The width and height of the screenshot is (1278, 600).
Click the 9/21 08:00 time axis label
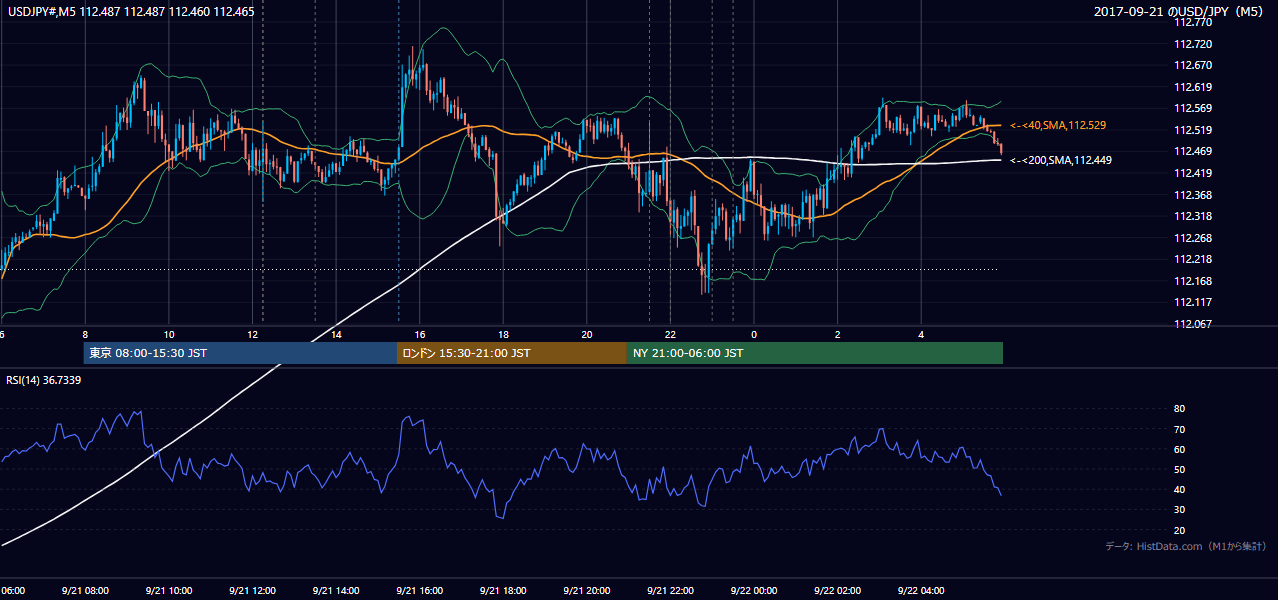click(x=85, y=591)
